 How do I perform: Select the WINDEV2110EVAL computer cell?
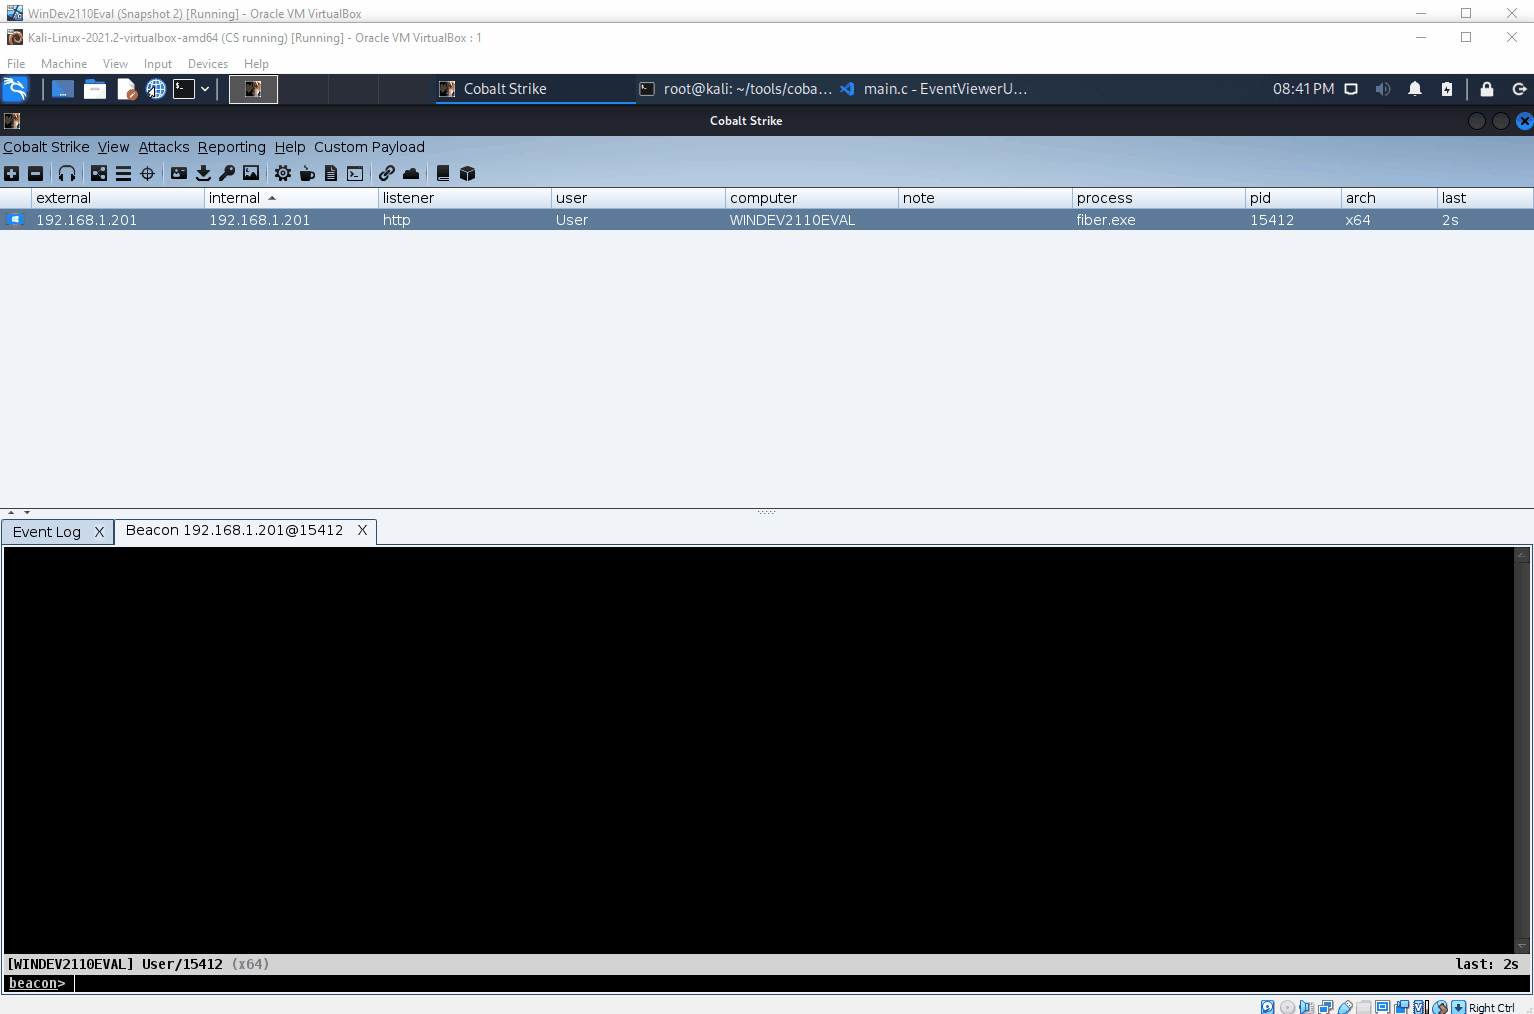[x=812, y=220]
